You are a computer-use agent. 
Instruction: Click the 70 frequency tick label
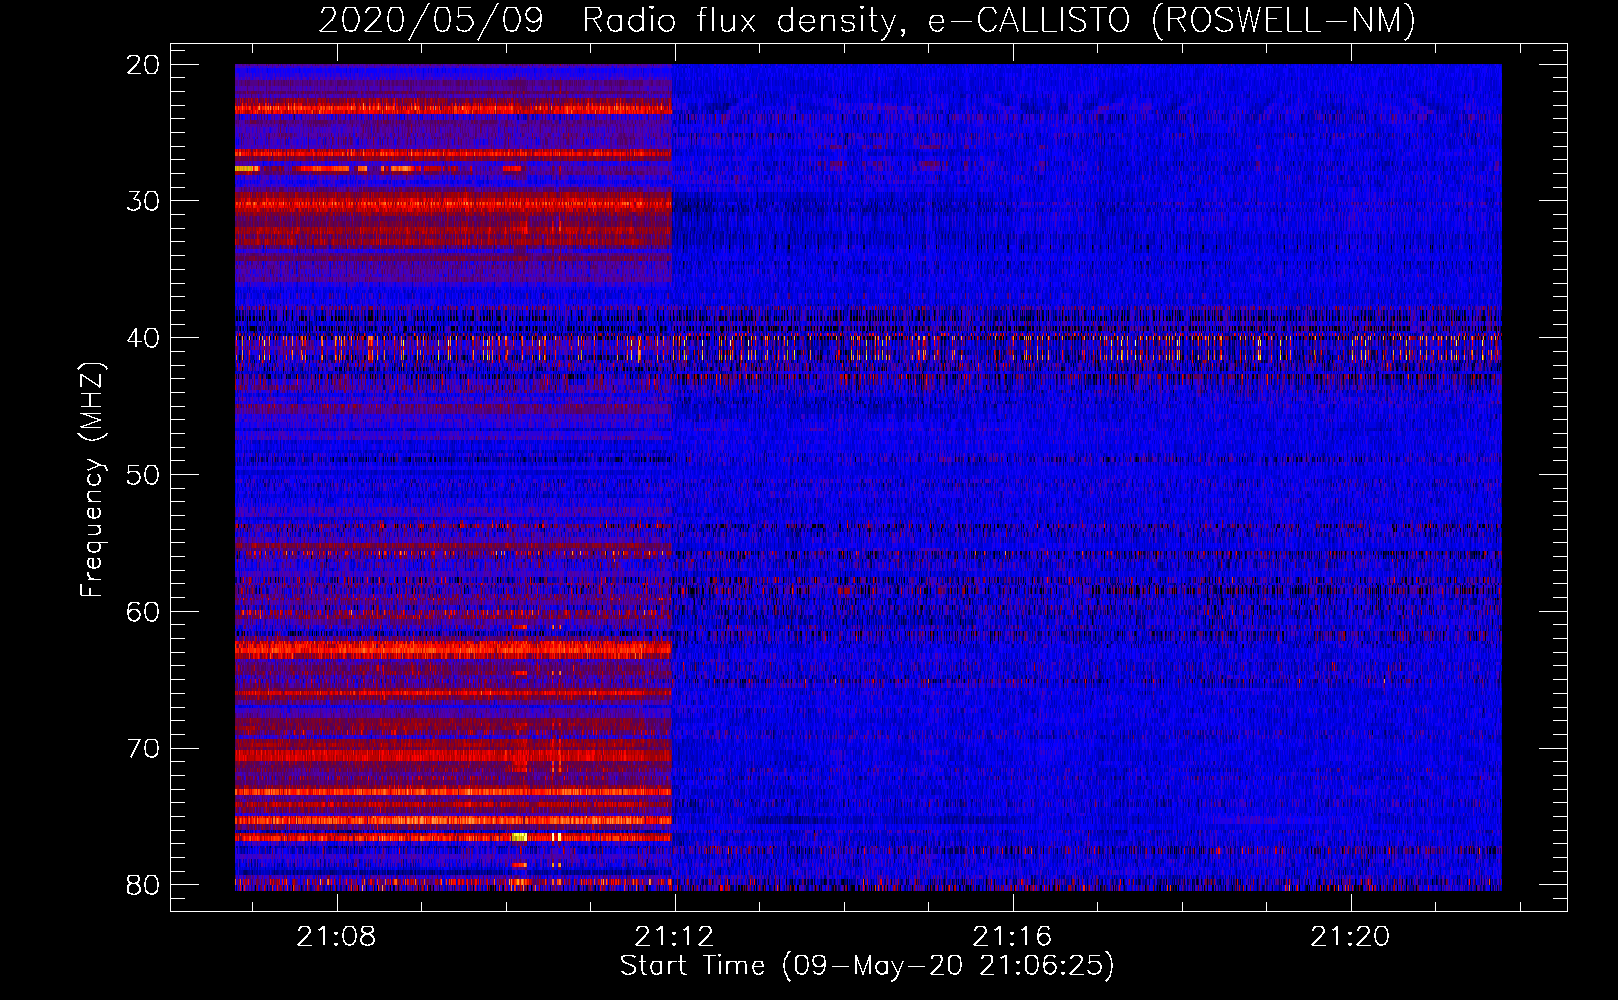(144, 749)
